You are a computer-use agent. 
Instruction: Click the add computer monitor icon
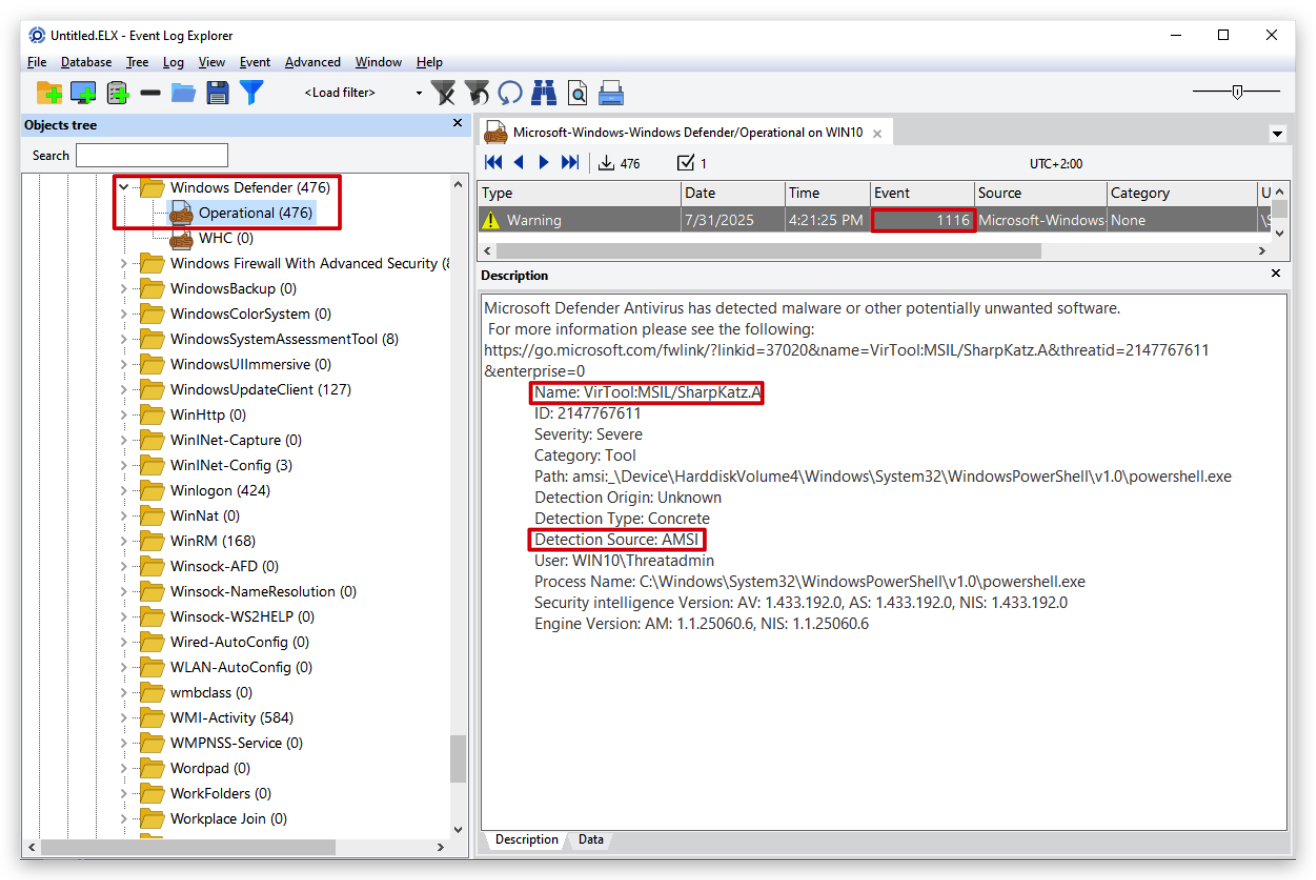point(83,93)
